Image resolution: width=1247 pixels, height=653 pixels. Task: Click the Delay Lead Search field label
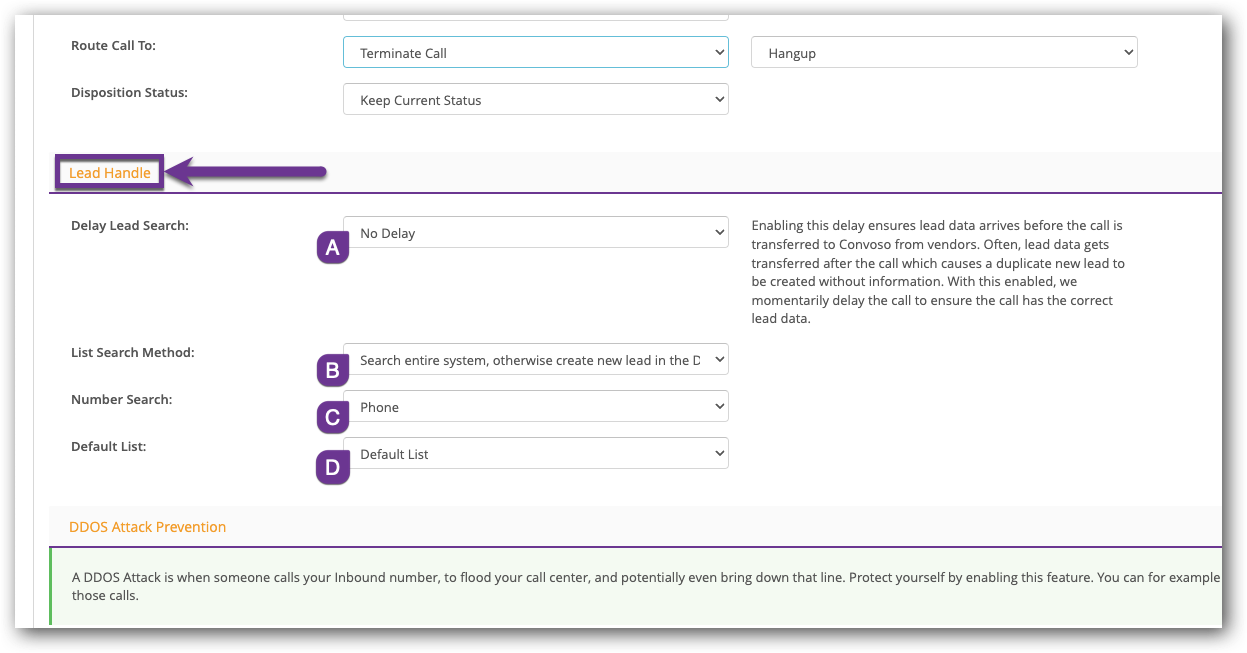[130, 226]
